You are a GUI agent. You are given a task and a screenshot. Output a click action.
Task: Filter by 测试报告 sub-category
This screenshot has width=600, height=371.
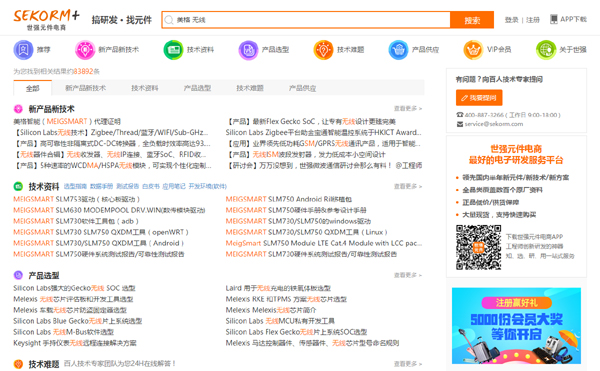(x=127, y=186)
